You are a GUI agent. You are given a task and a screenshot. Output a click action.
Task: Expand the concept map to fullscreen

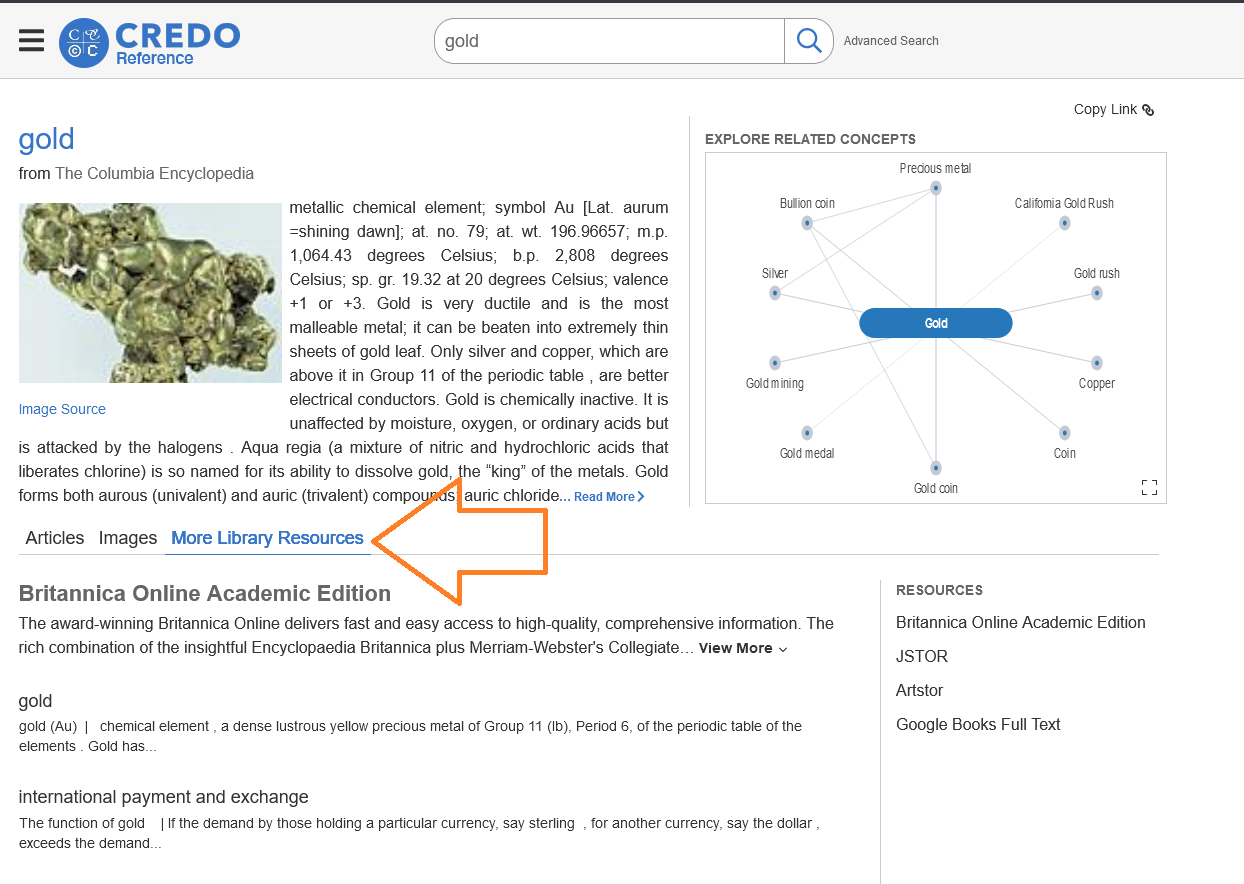click(x=1149, y=487)
